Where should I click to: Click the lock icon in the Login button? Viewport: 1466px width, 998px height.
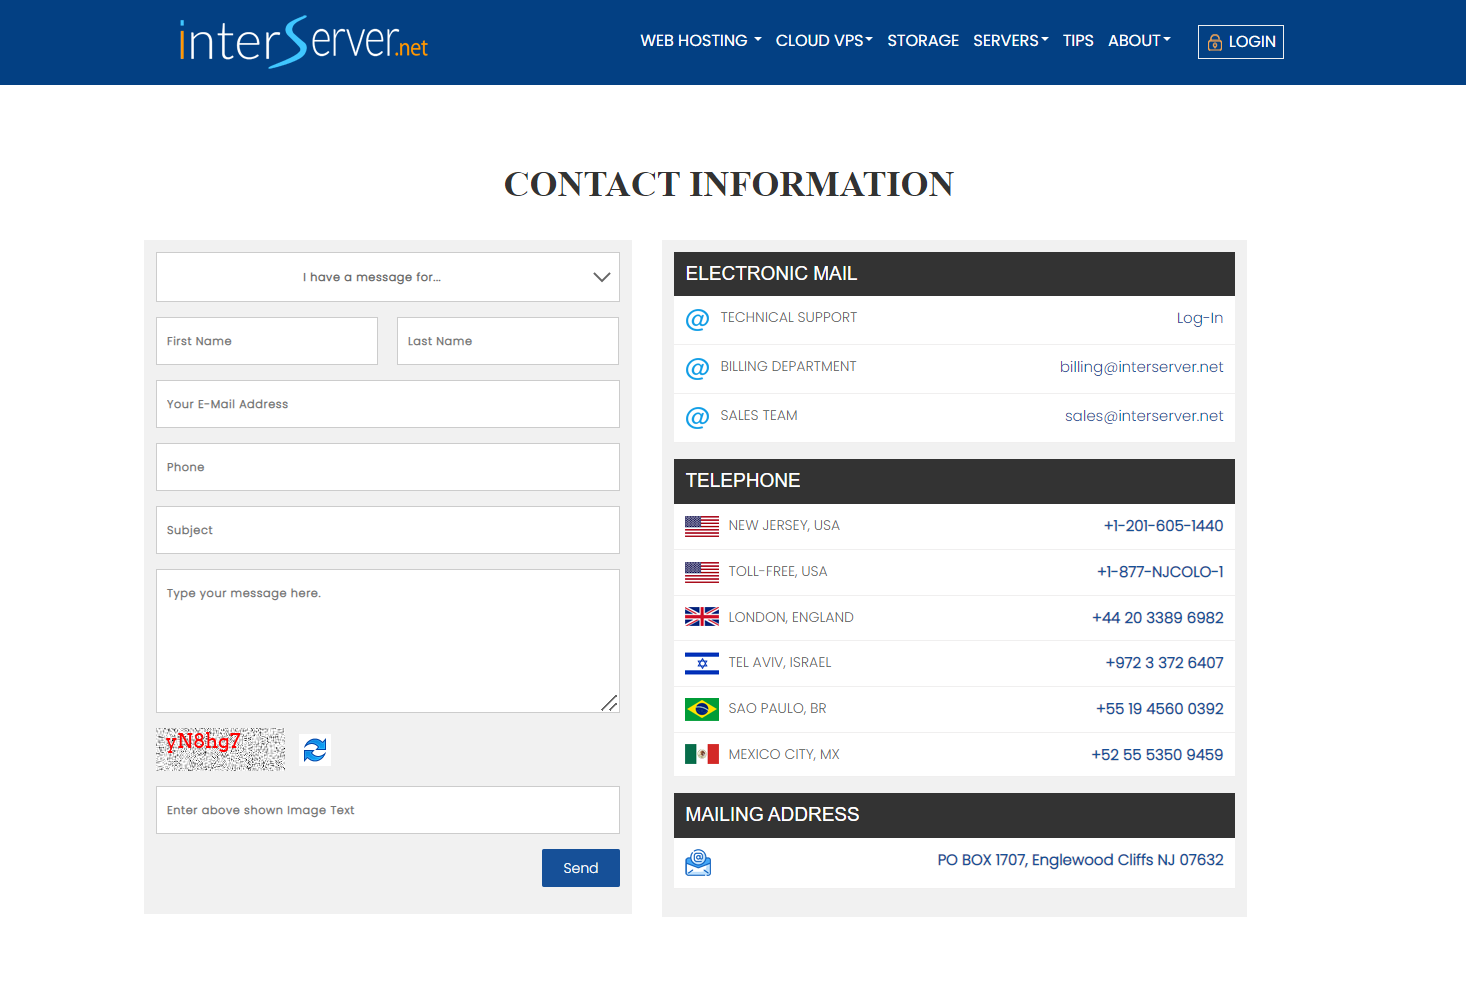pos(1214,42)
